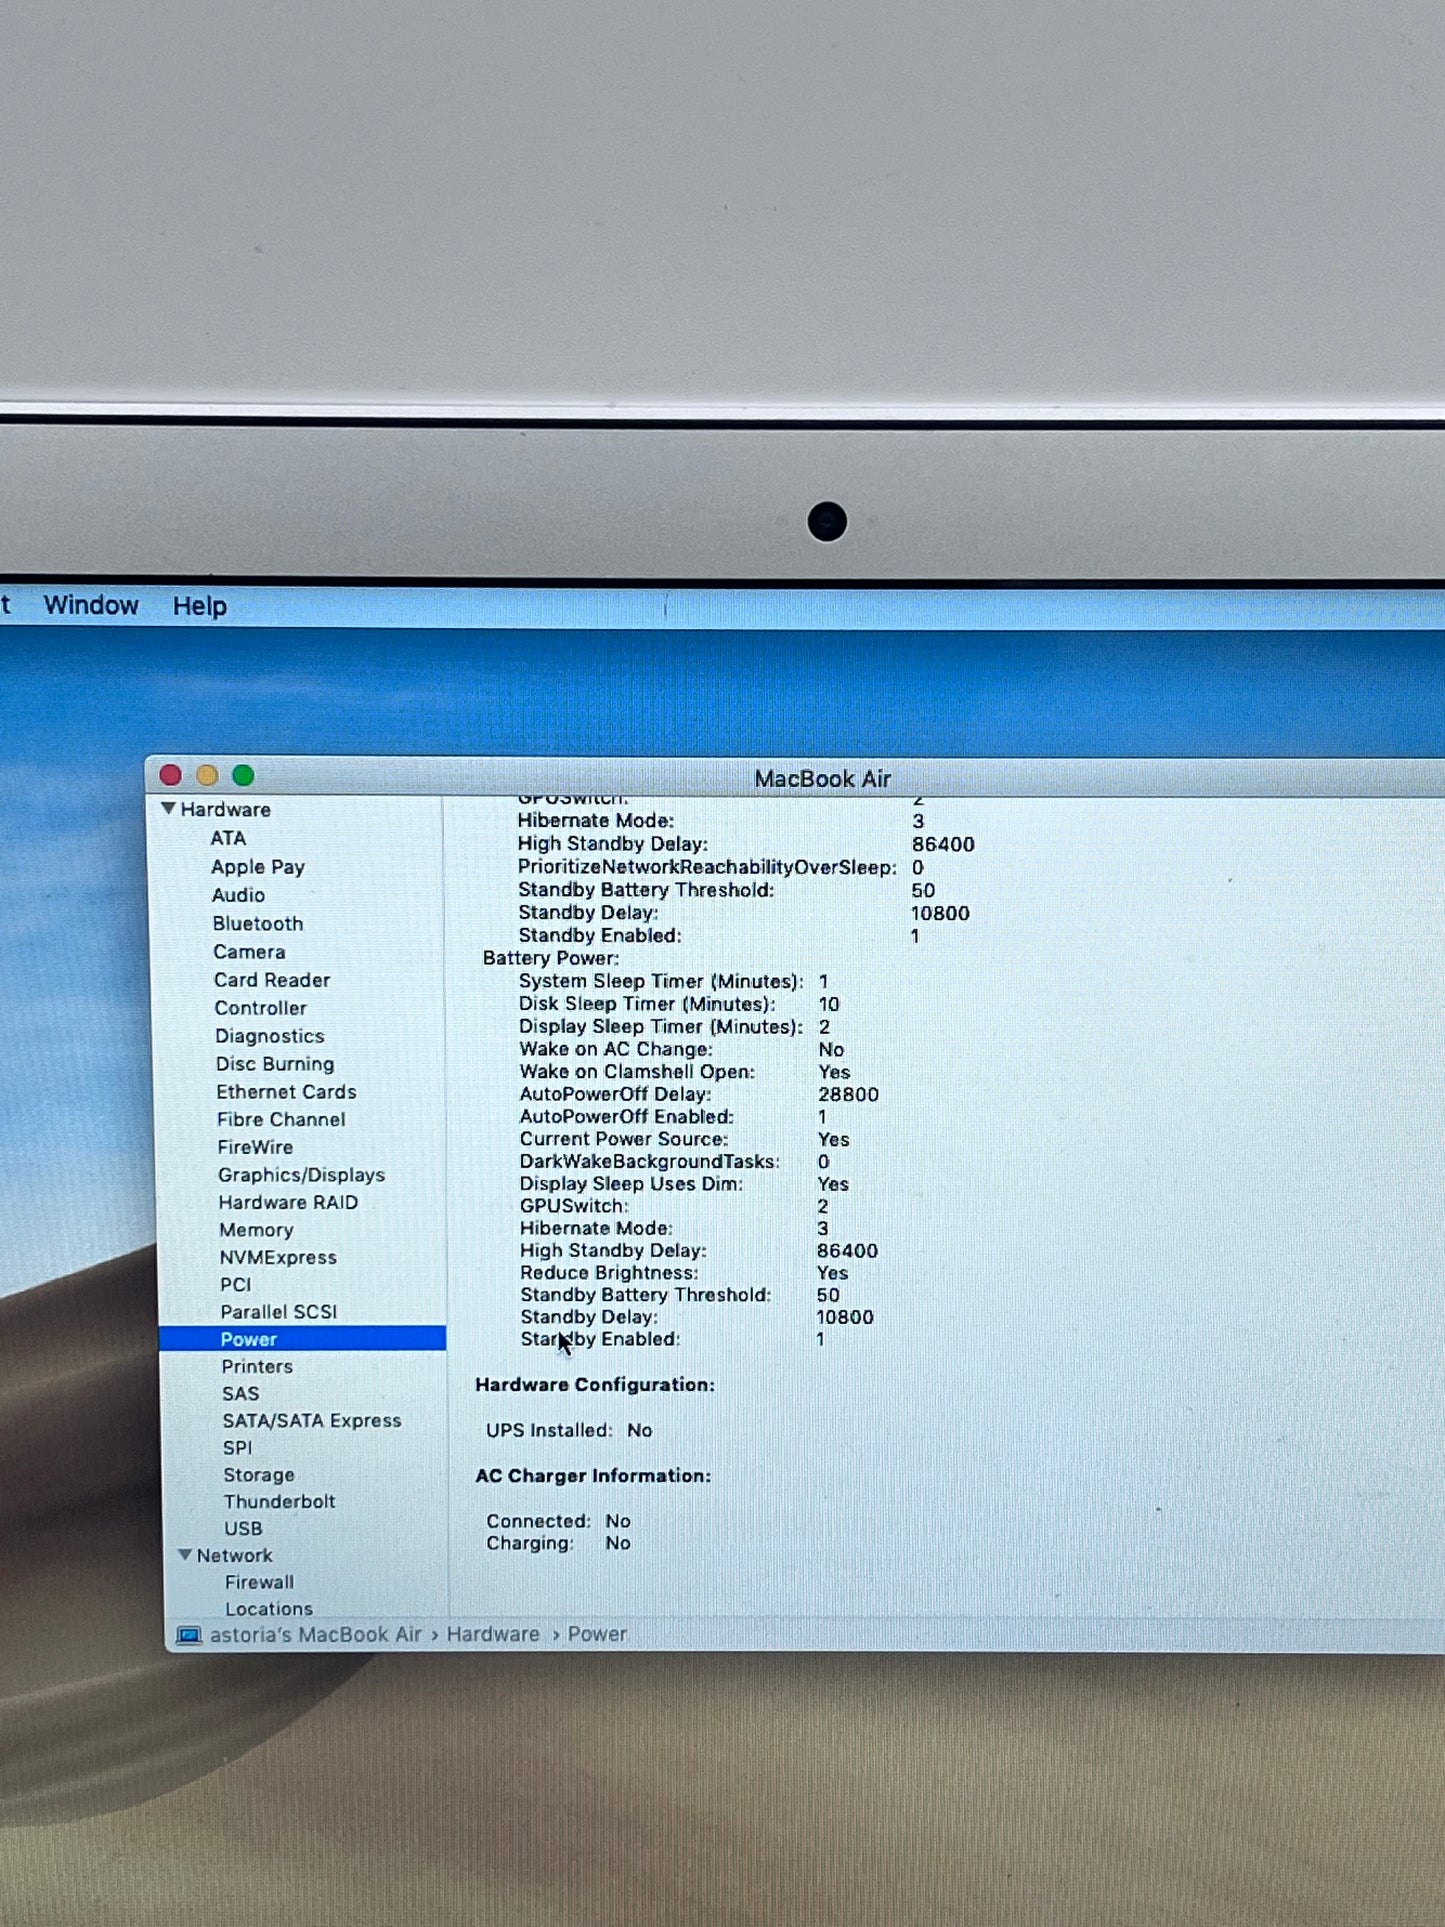This screenshot has height=1927, width=1445.
Task: Select NVMExpress in the sidebar
Action: click(x=278, y=1257)
